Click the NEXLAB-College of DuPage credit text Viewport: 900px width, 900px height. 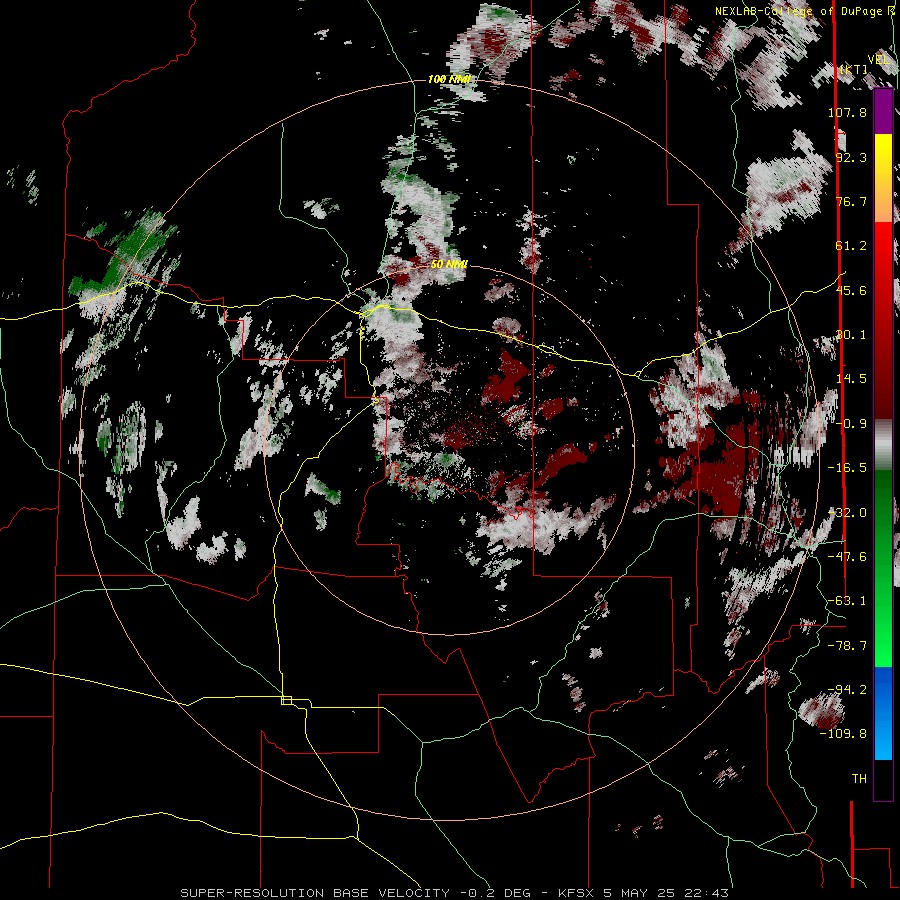[804, 11]
